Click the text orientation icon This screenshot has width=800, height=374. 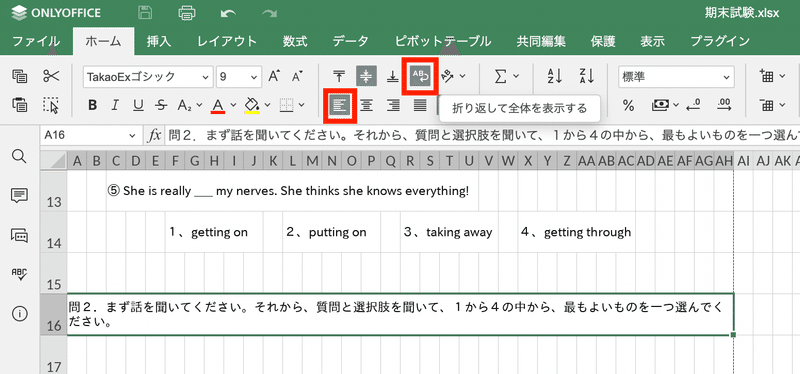click(x=447, y=77)
